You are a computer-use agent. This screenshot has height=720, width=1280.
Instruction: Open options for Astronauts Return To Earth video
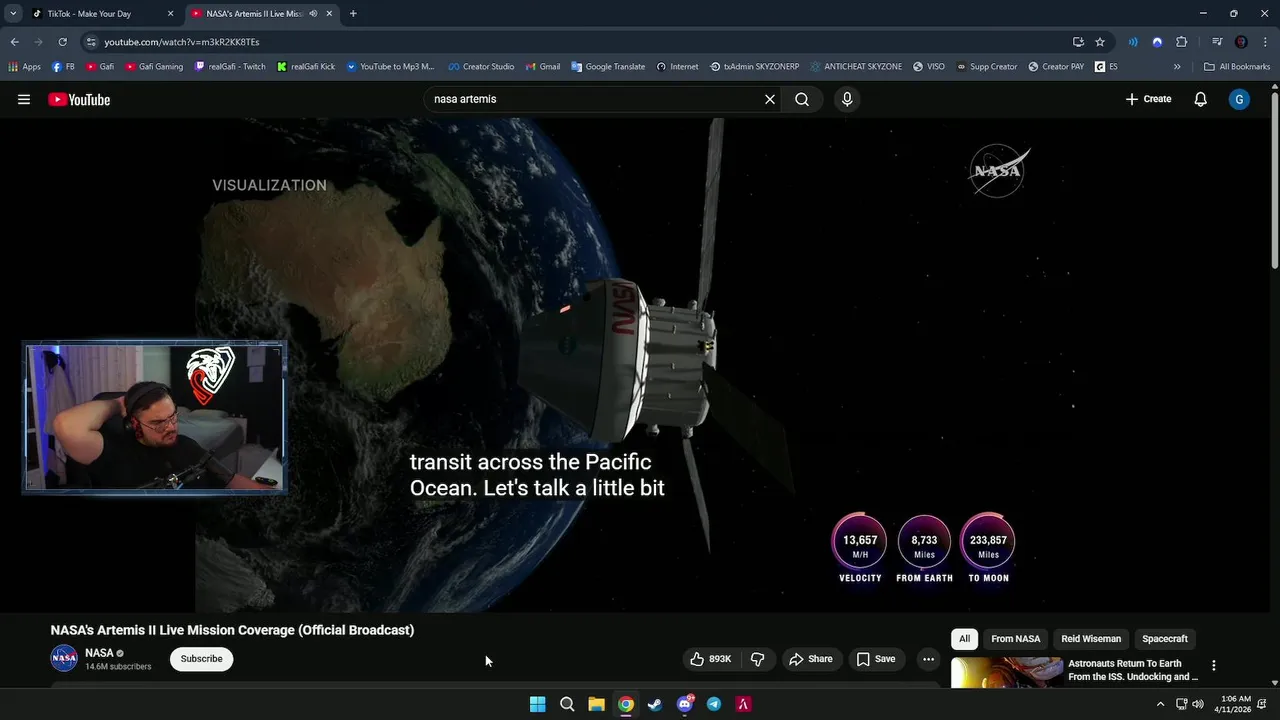[1214, 665]
